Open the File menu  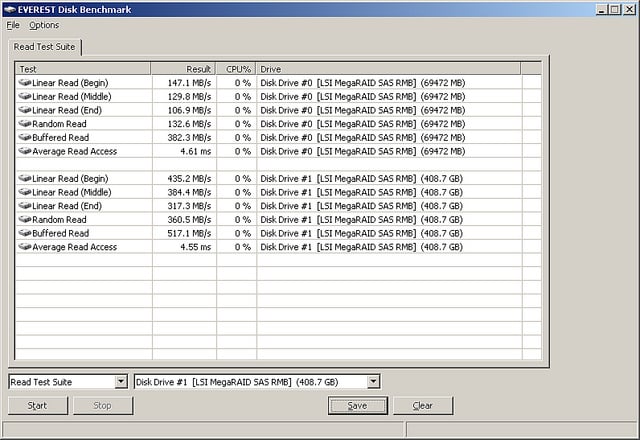13,25
